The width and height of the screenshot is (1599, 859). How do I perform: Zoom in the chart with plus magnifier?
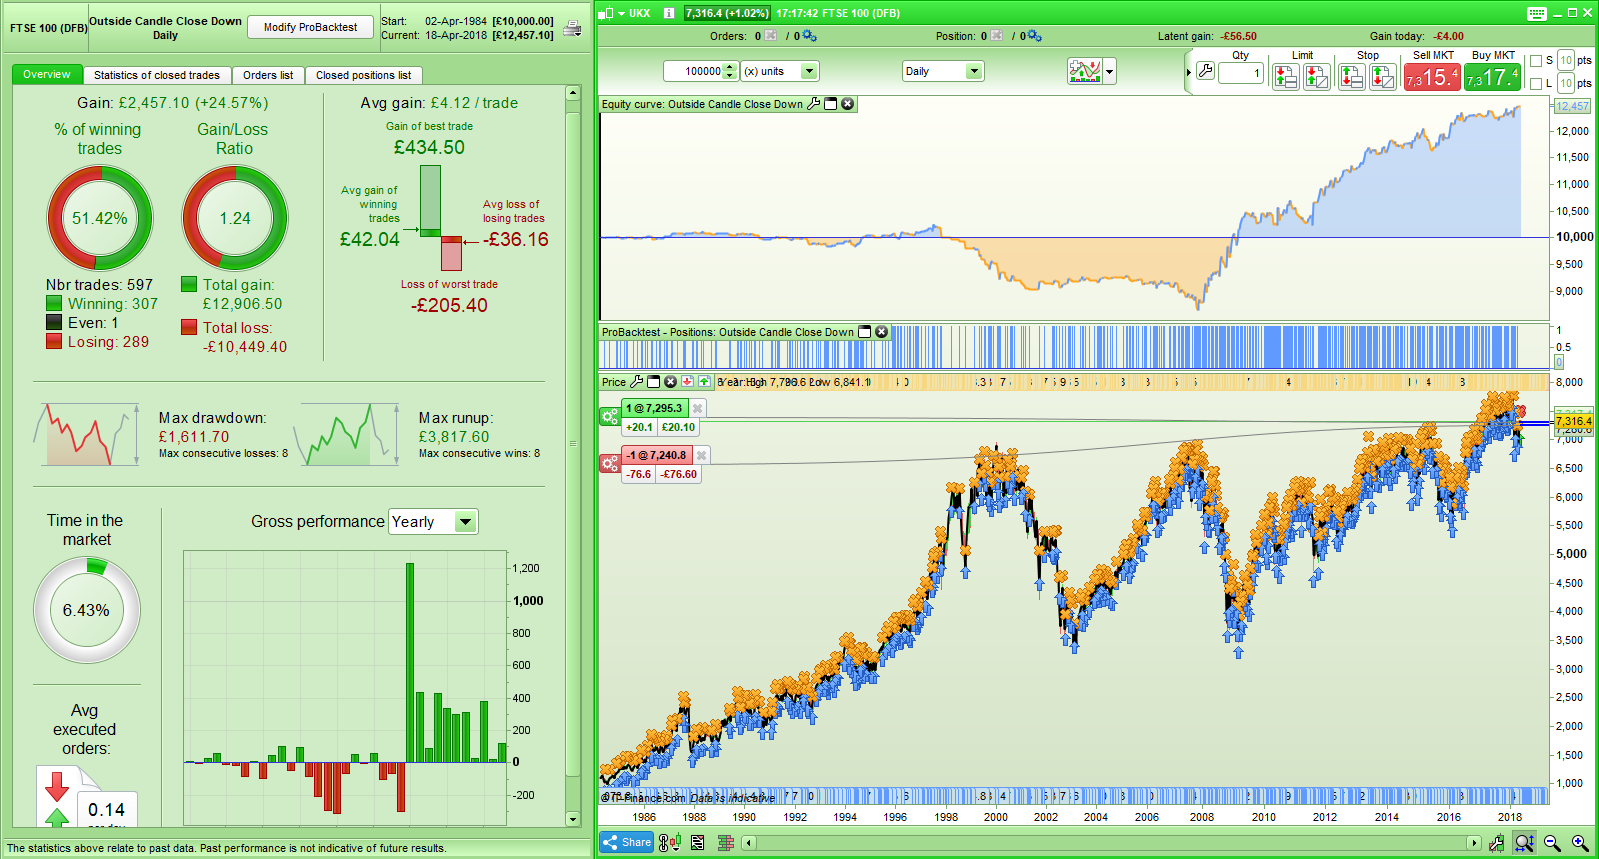tap(1580, 843)
